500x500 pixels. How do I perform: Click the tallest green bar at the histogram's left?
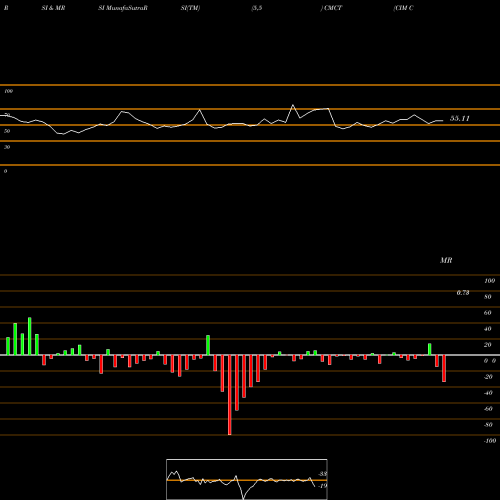(x=29, y=336)
